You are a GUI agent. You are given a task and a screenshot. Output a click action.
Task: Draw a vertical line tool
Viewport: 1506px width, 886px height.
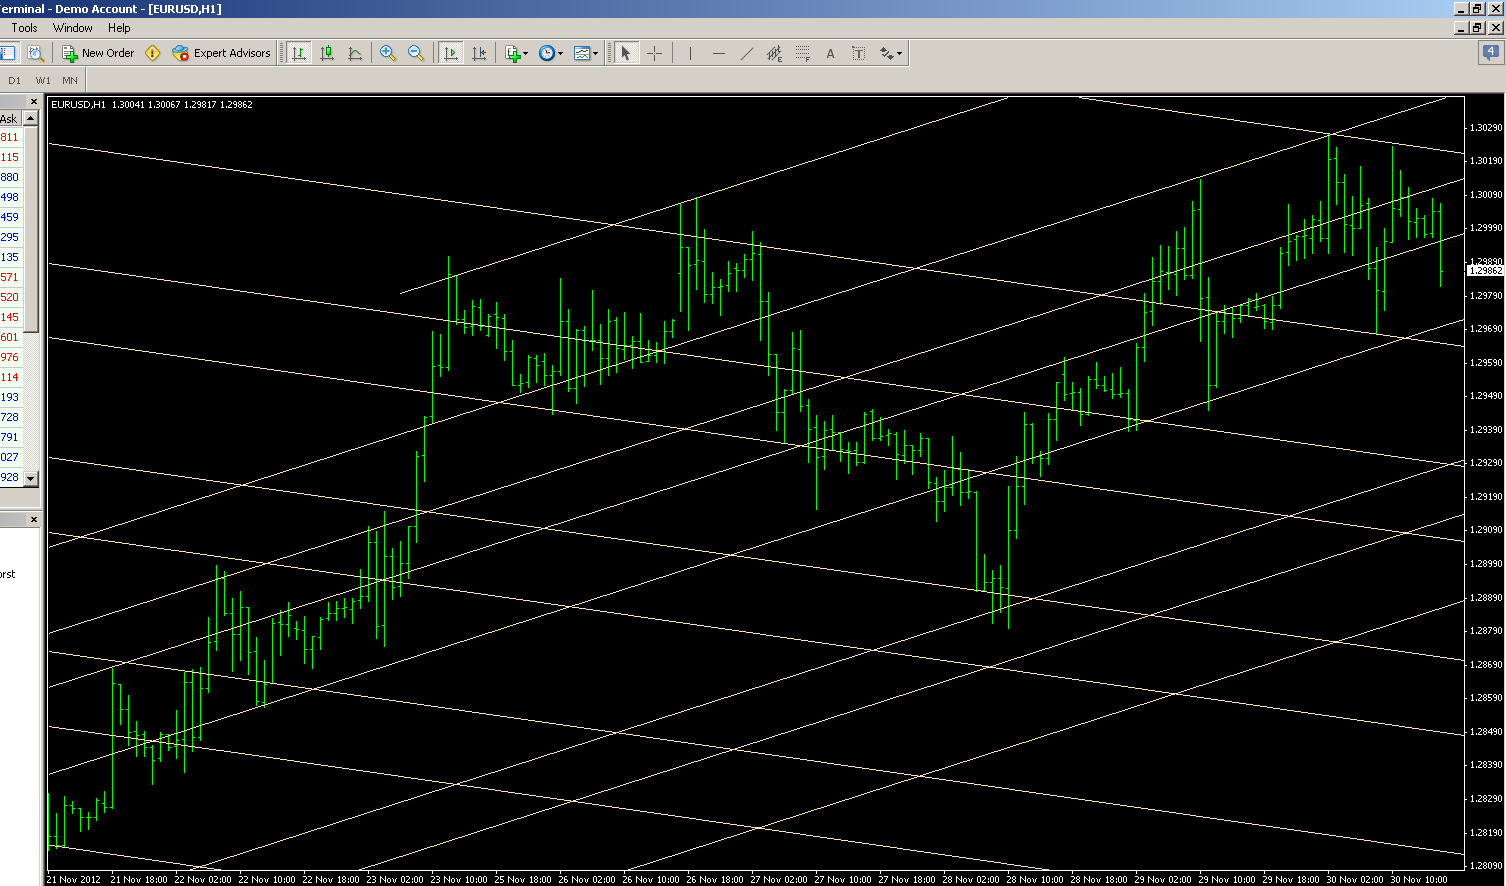coord(690,53)
